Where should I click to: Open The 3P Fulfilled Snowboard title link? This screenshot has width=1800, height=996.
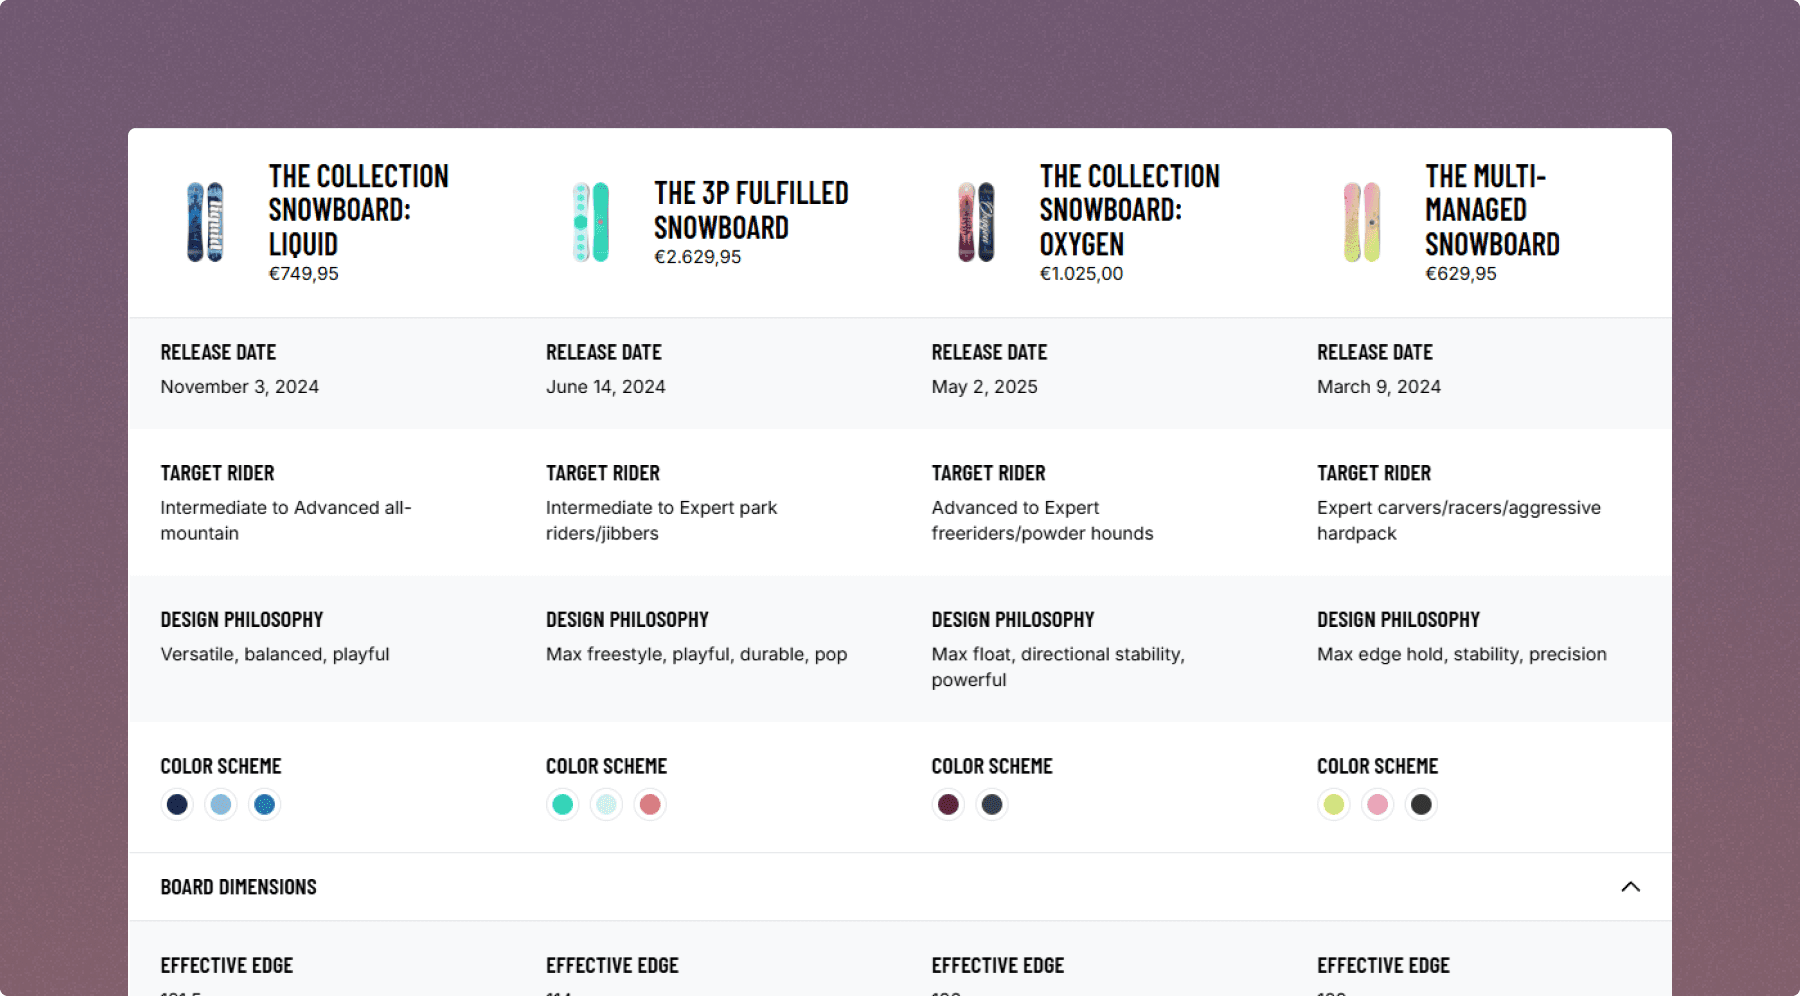751,210
